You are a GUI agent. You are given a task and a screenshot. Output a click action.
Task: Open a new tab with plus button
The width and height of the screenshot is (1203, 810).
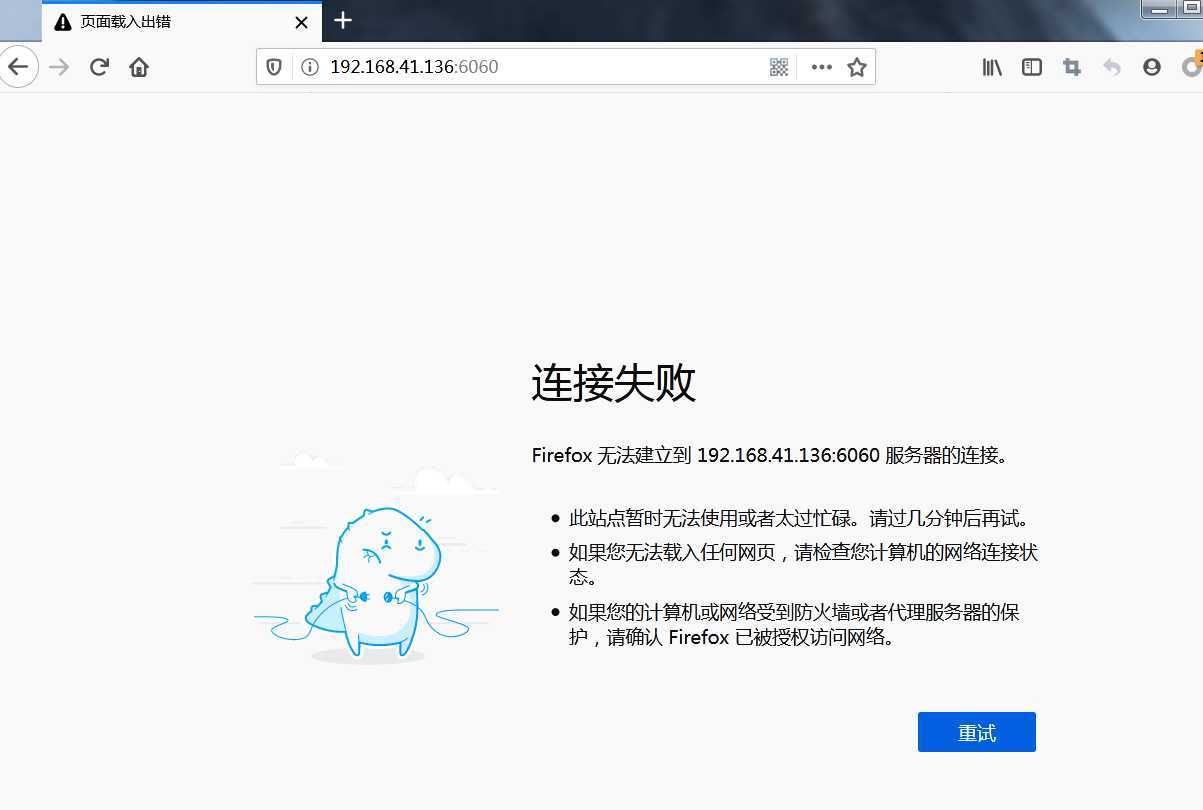(x=343, y=20)
